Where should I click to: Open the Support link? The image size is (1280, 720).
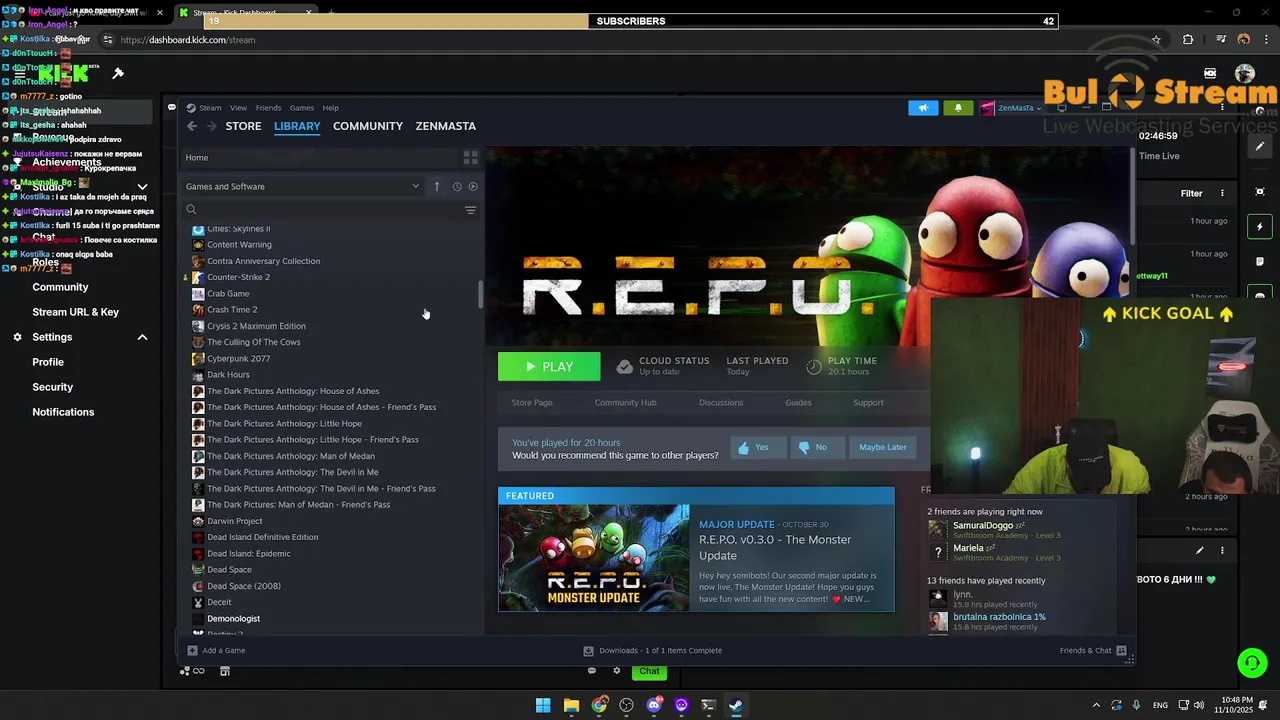[868, 403]
